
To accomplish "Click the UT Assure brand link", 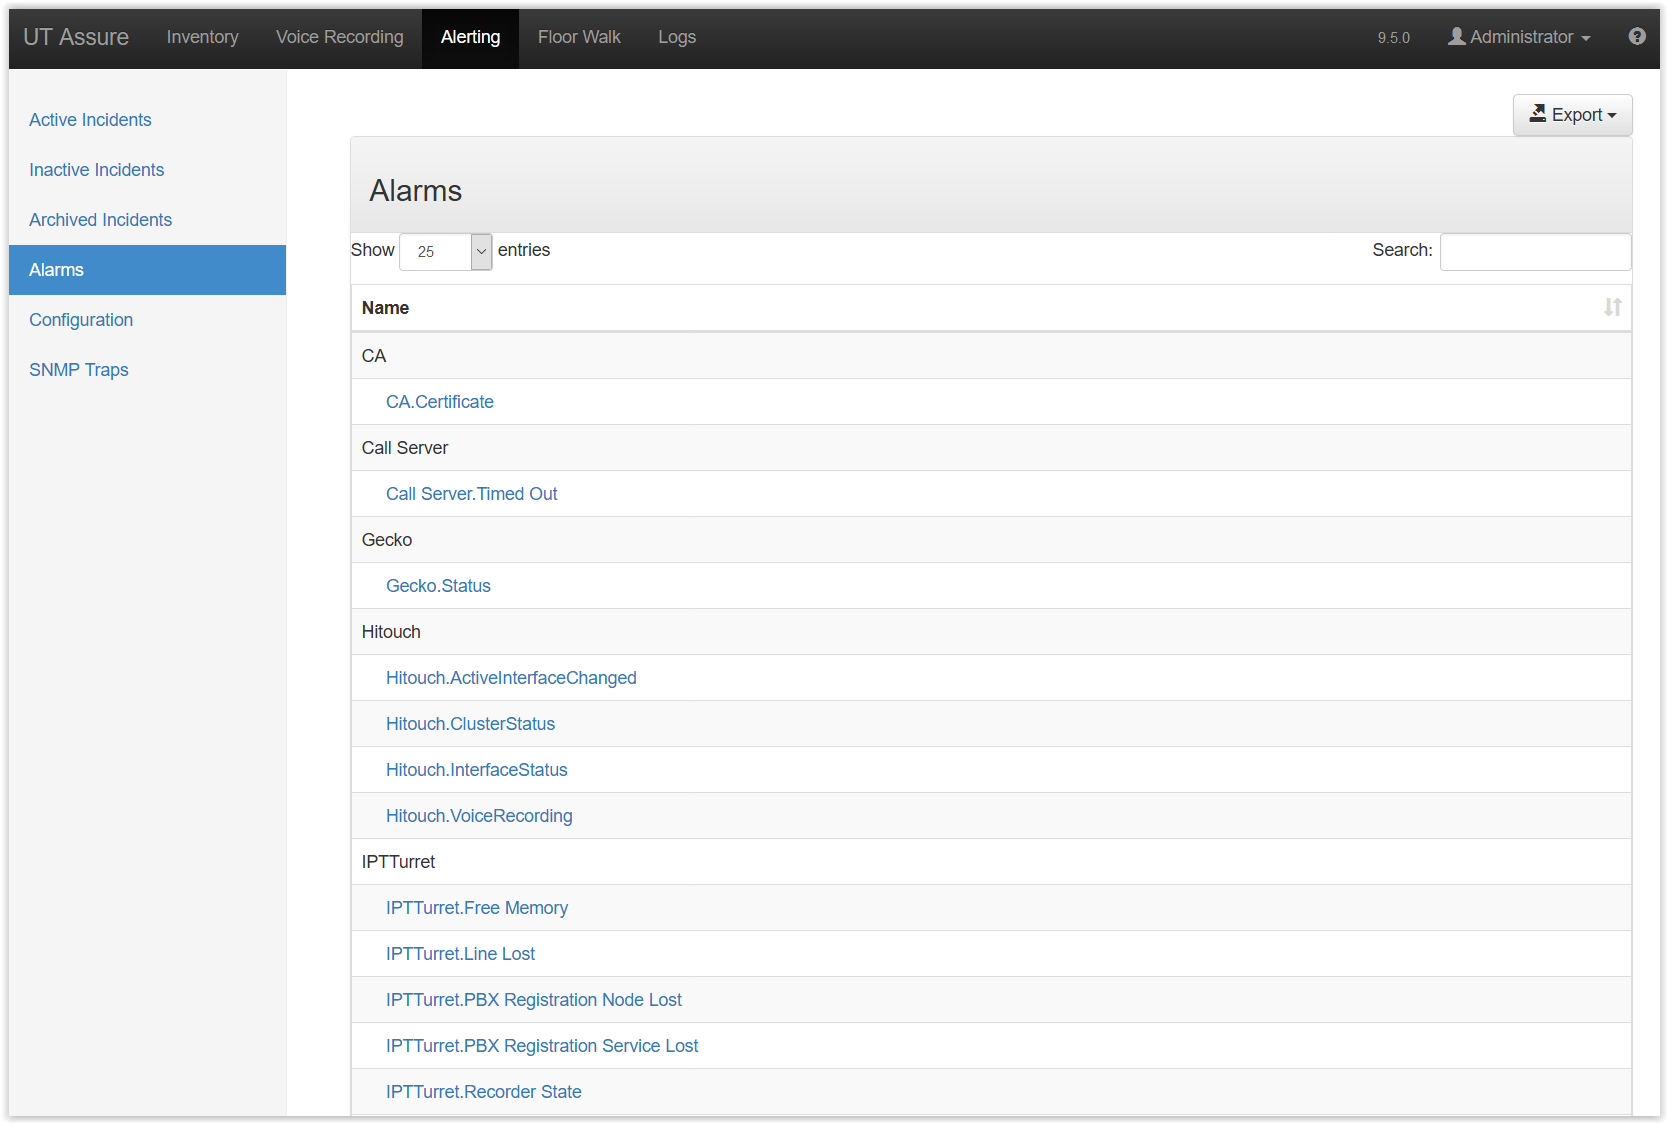I will coord(76,37).
